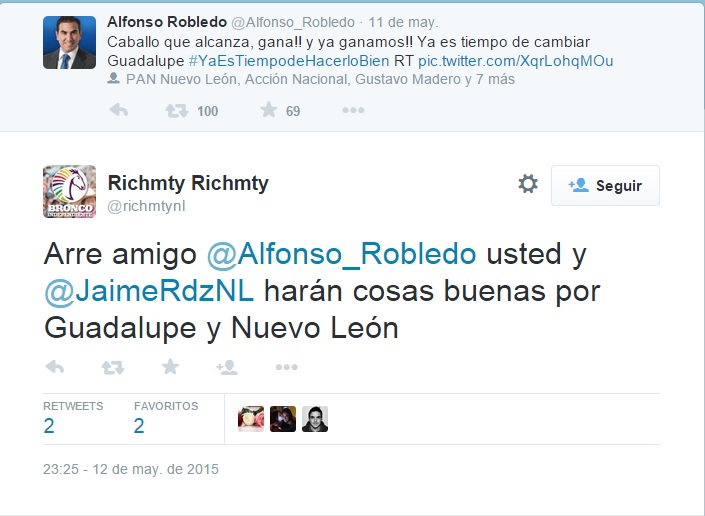This screenshot has width=705, height=516.
Task: Open more options on Alfonso Robledo's tweet
Action: 353,111
